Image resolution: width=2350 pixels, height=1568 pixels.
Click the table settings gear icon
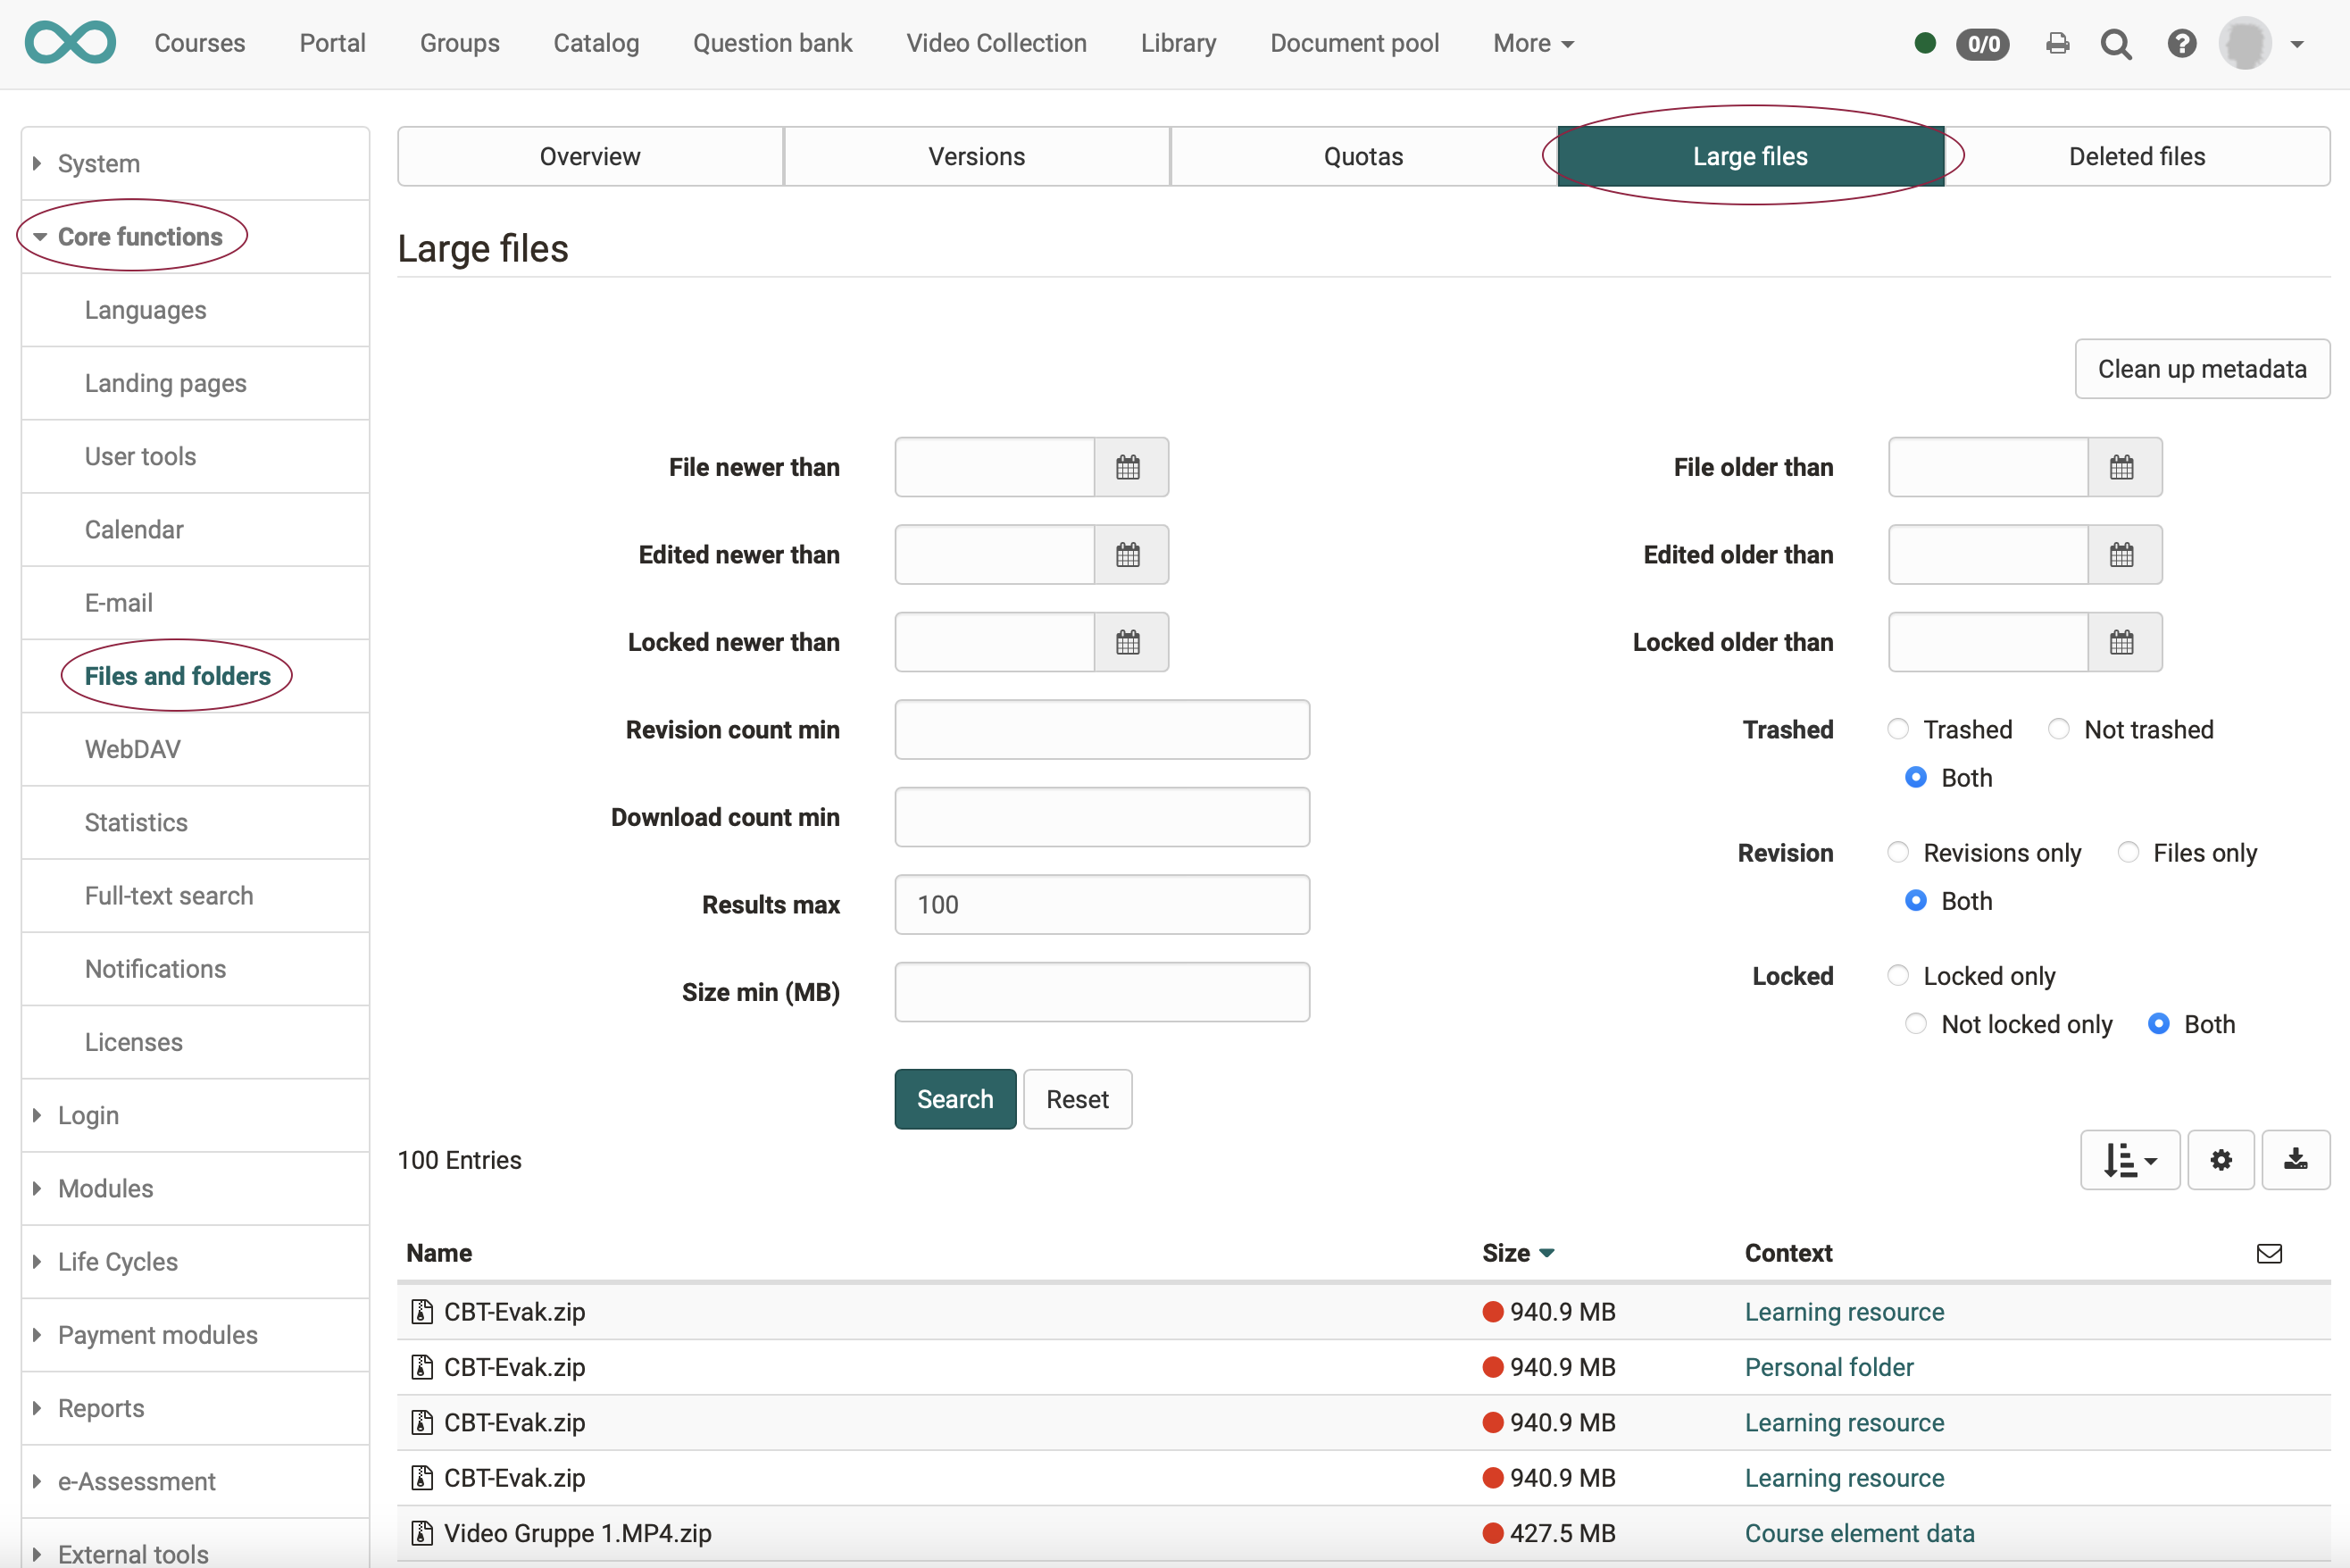tap(2220, 1160)
